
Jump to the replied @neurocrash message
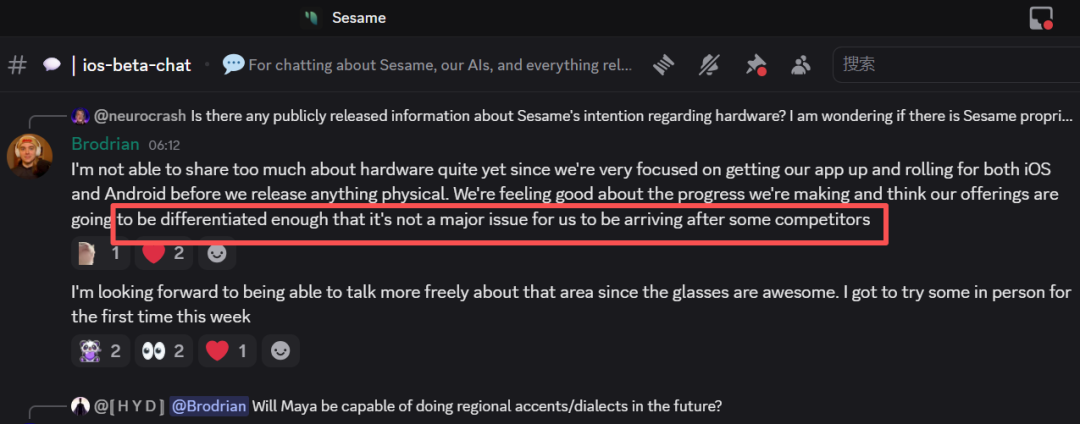click(630, 117)
